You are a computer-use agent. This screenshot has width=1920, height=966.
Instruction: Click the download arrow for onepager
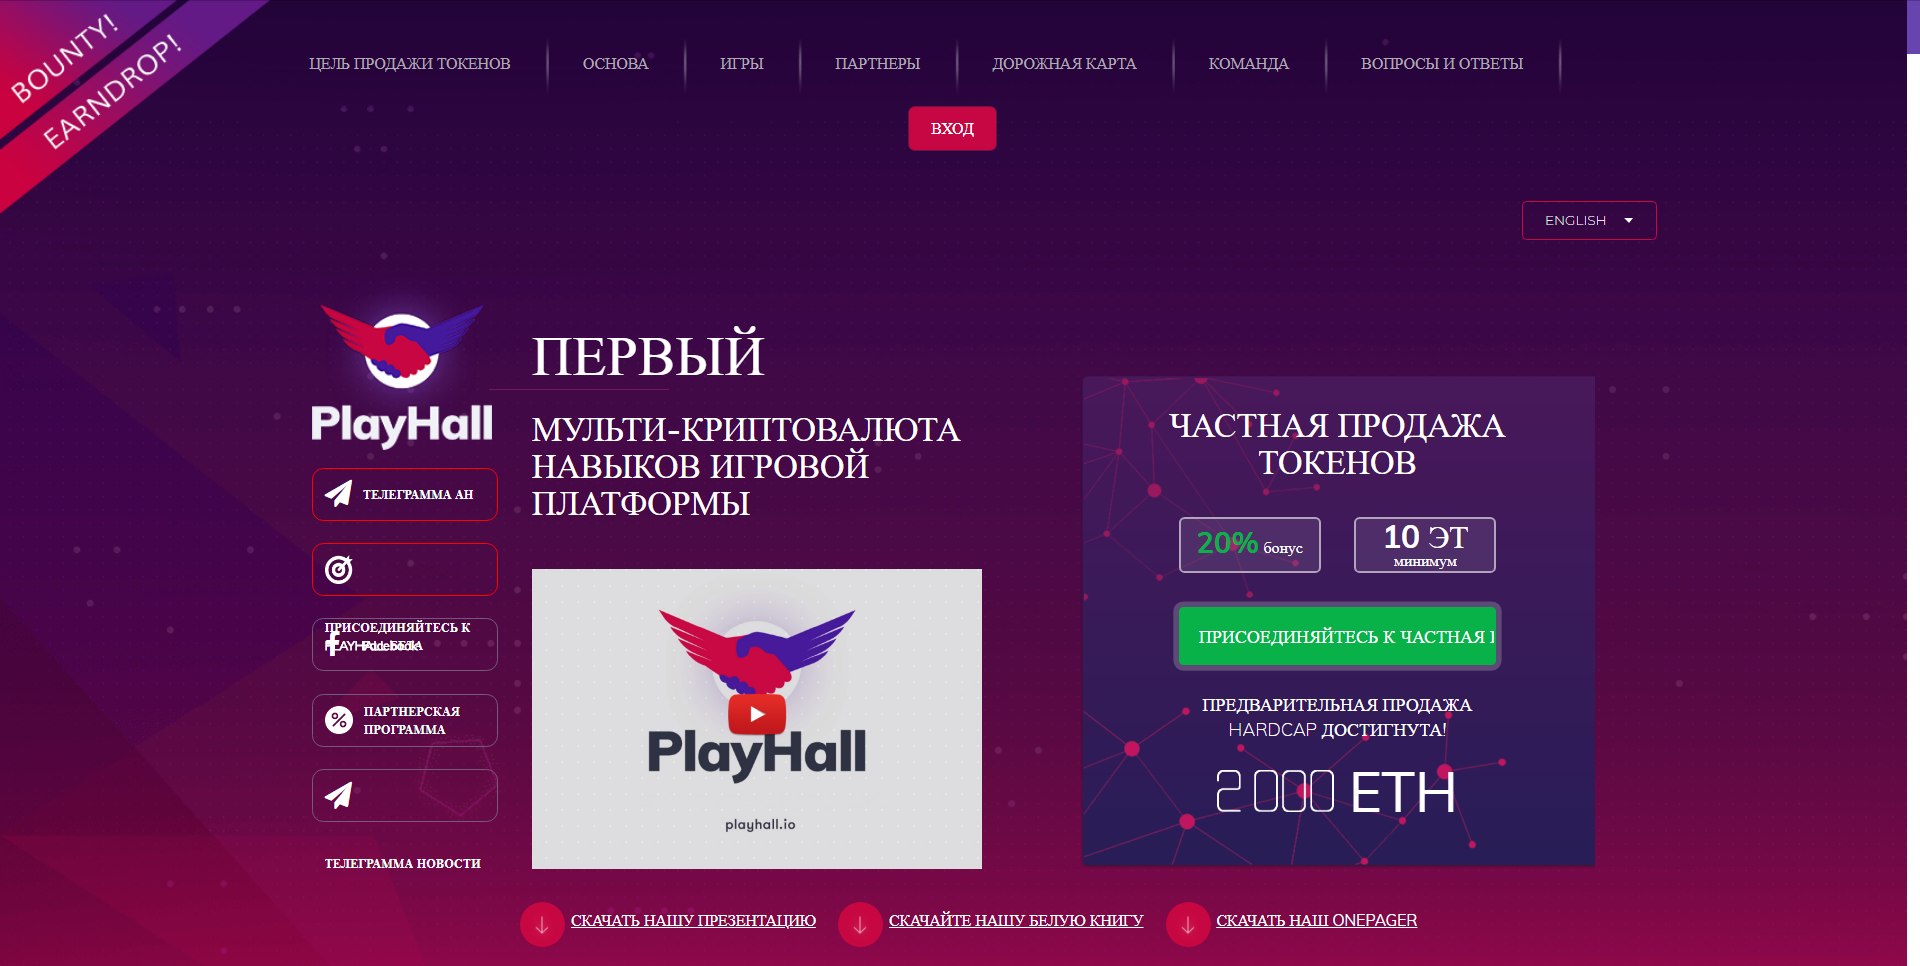(x=1188, y=925)
